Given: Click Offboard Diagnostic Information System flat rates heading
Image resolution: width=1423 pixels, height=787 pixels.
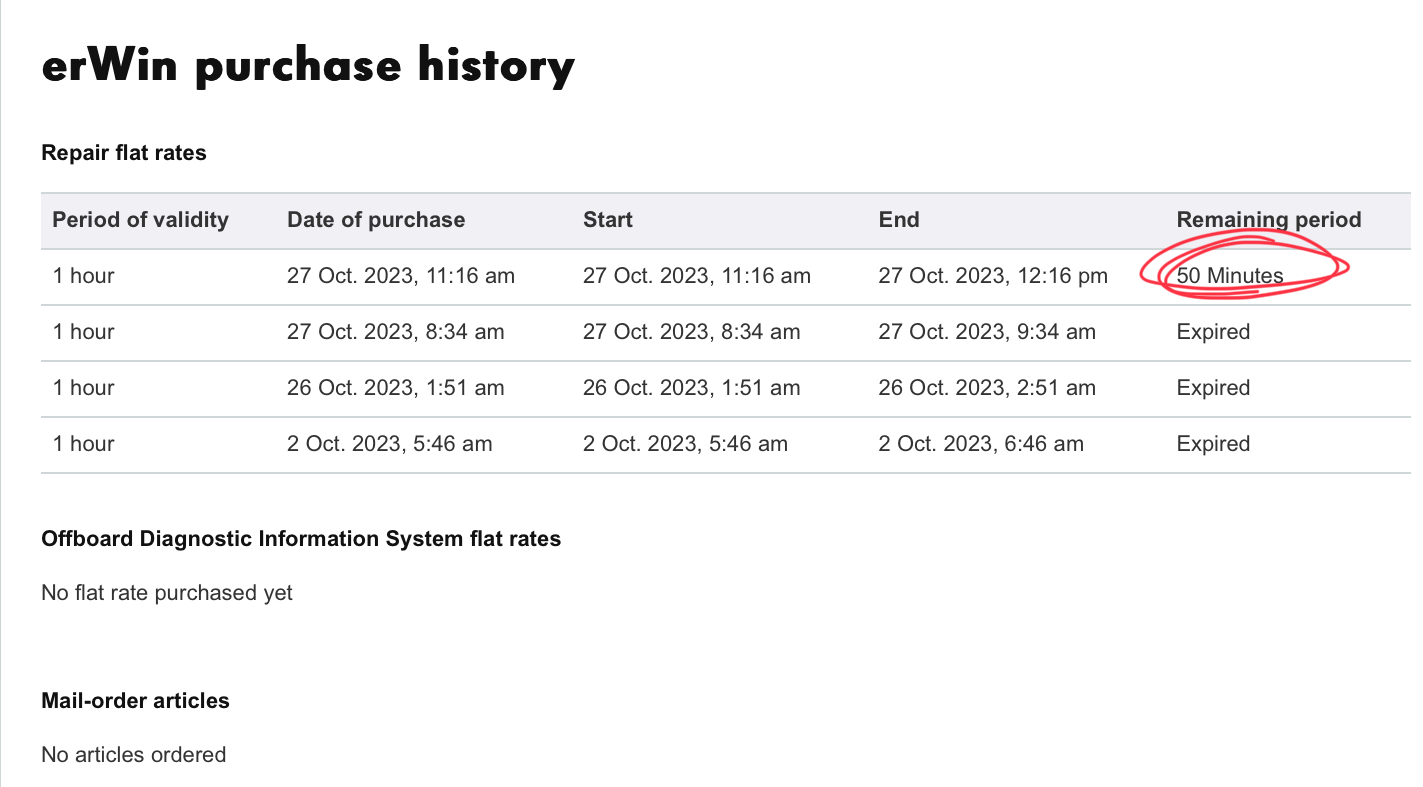Looking at the screenshot, I should pyautogui.click(x=301, y=539).
